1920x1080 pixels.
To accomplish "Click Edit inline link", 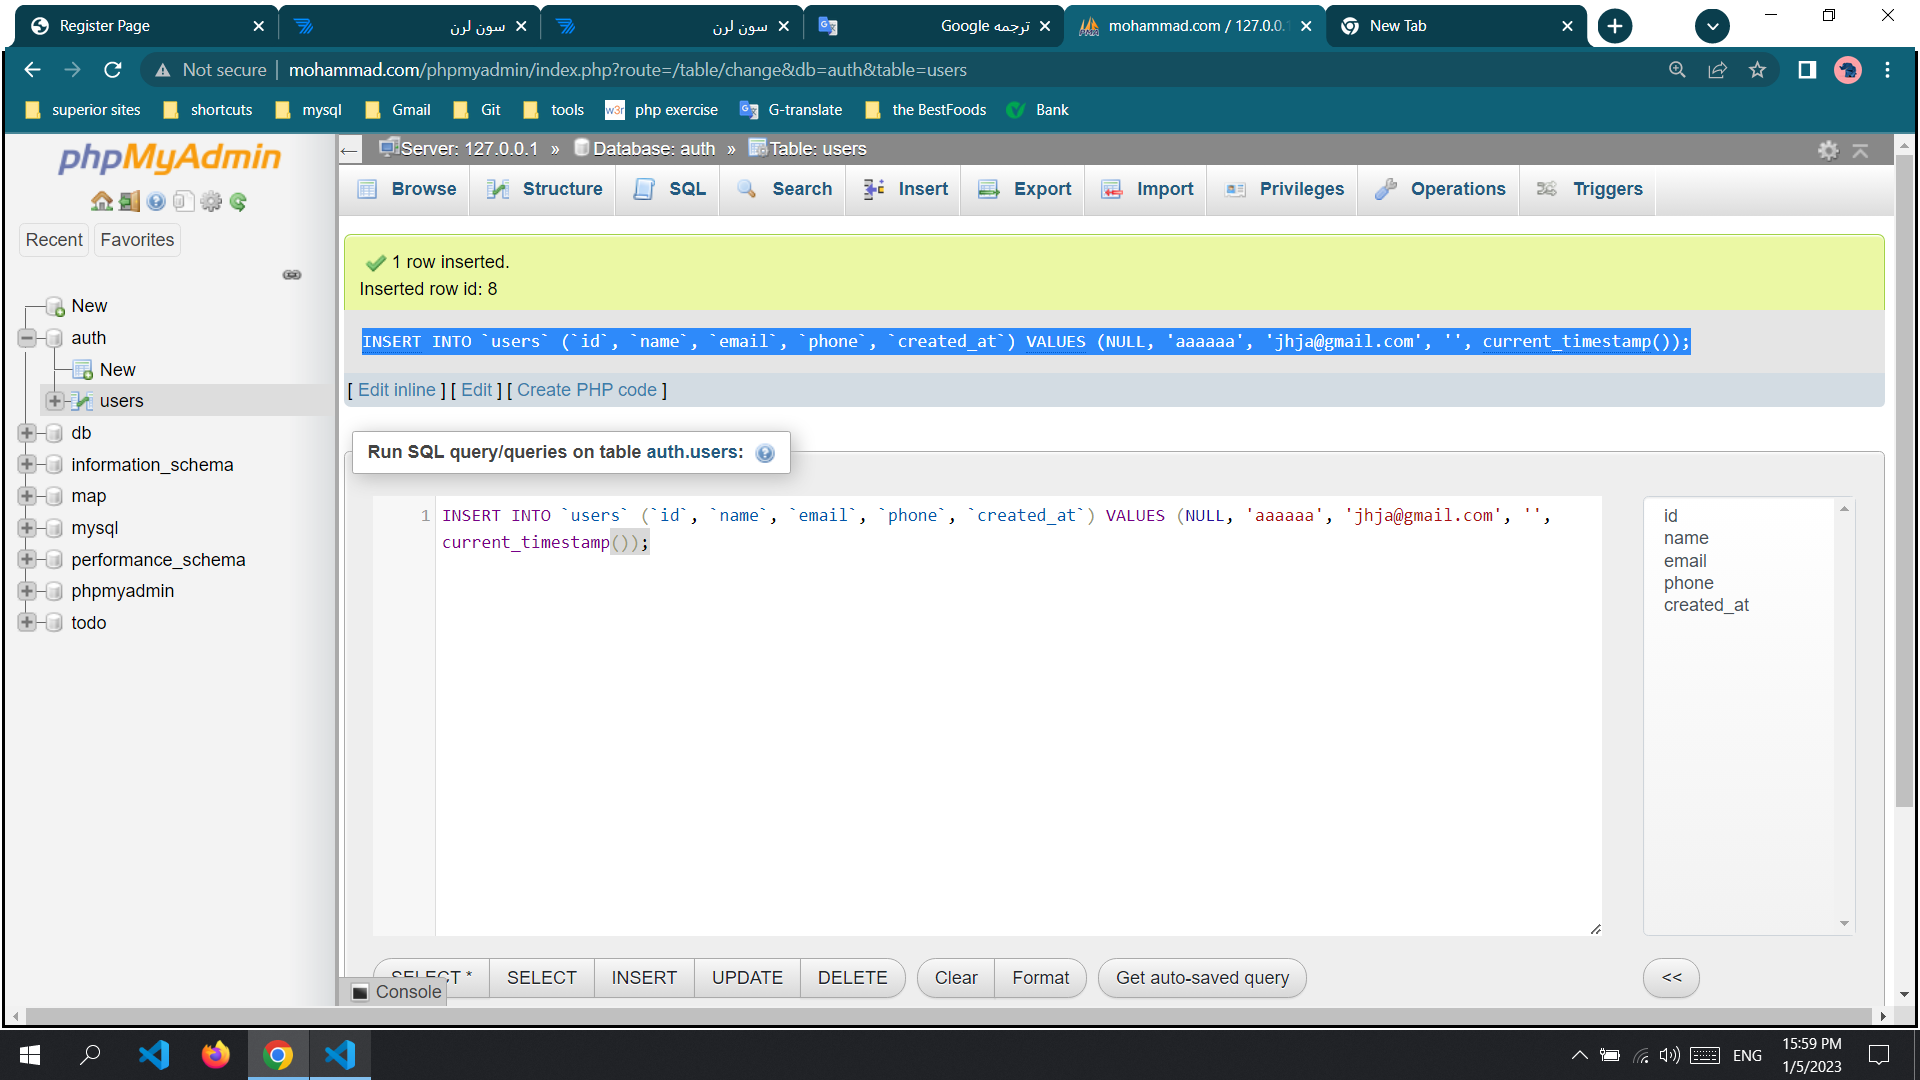I will pos(397,390).
